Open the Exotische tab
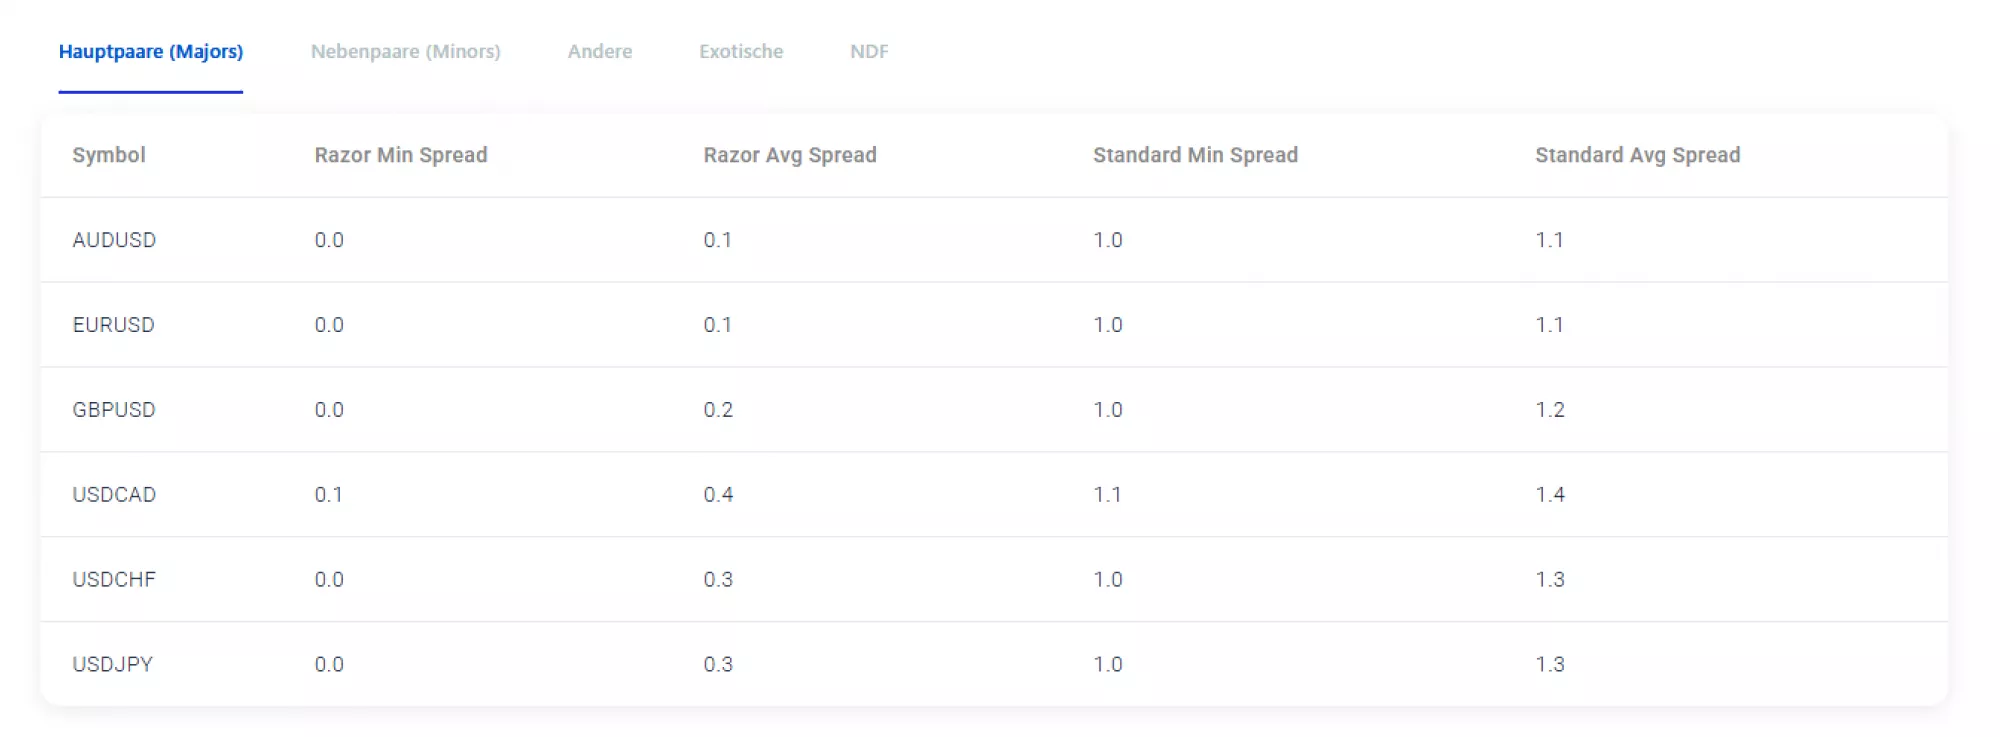 (740, 52)
